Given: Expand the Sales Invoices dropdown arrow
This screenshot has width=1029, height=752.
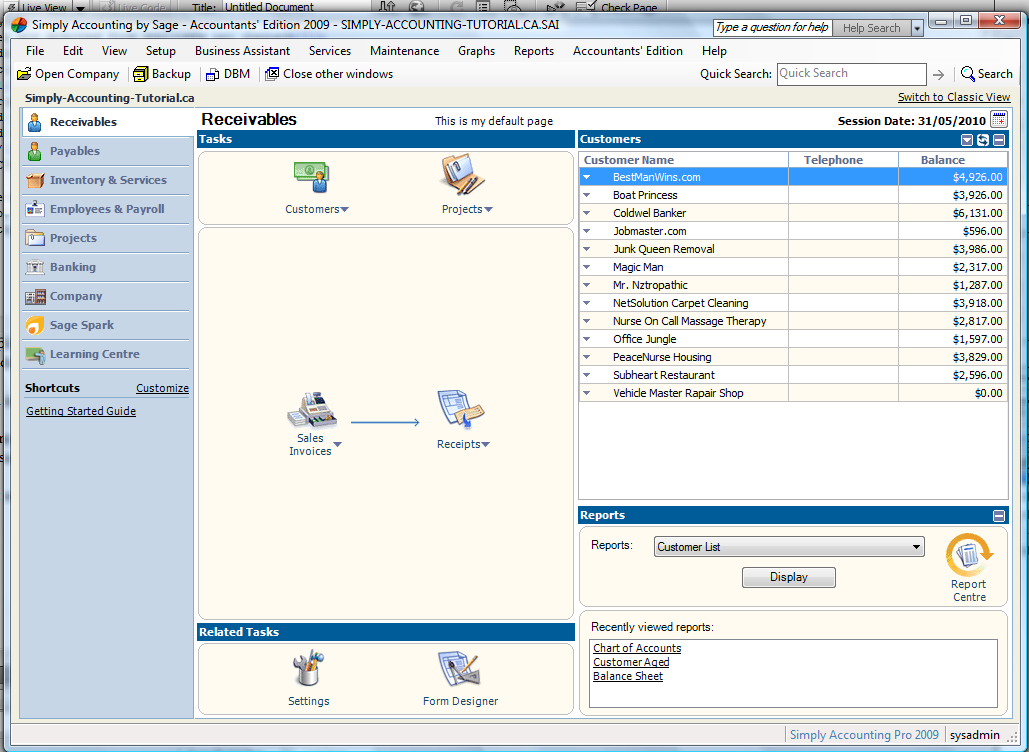Looking at the screenshot, I should click(x=337, y=444).
